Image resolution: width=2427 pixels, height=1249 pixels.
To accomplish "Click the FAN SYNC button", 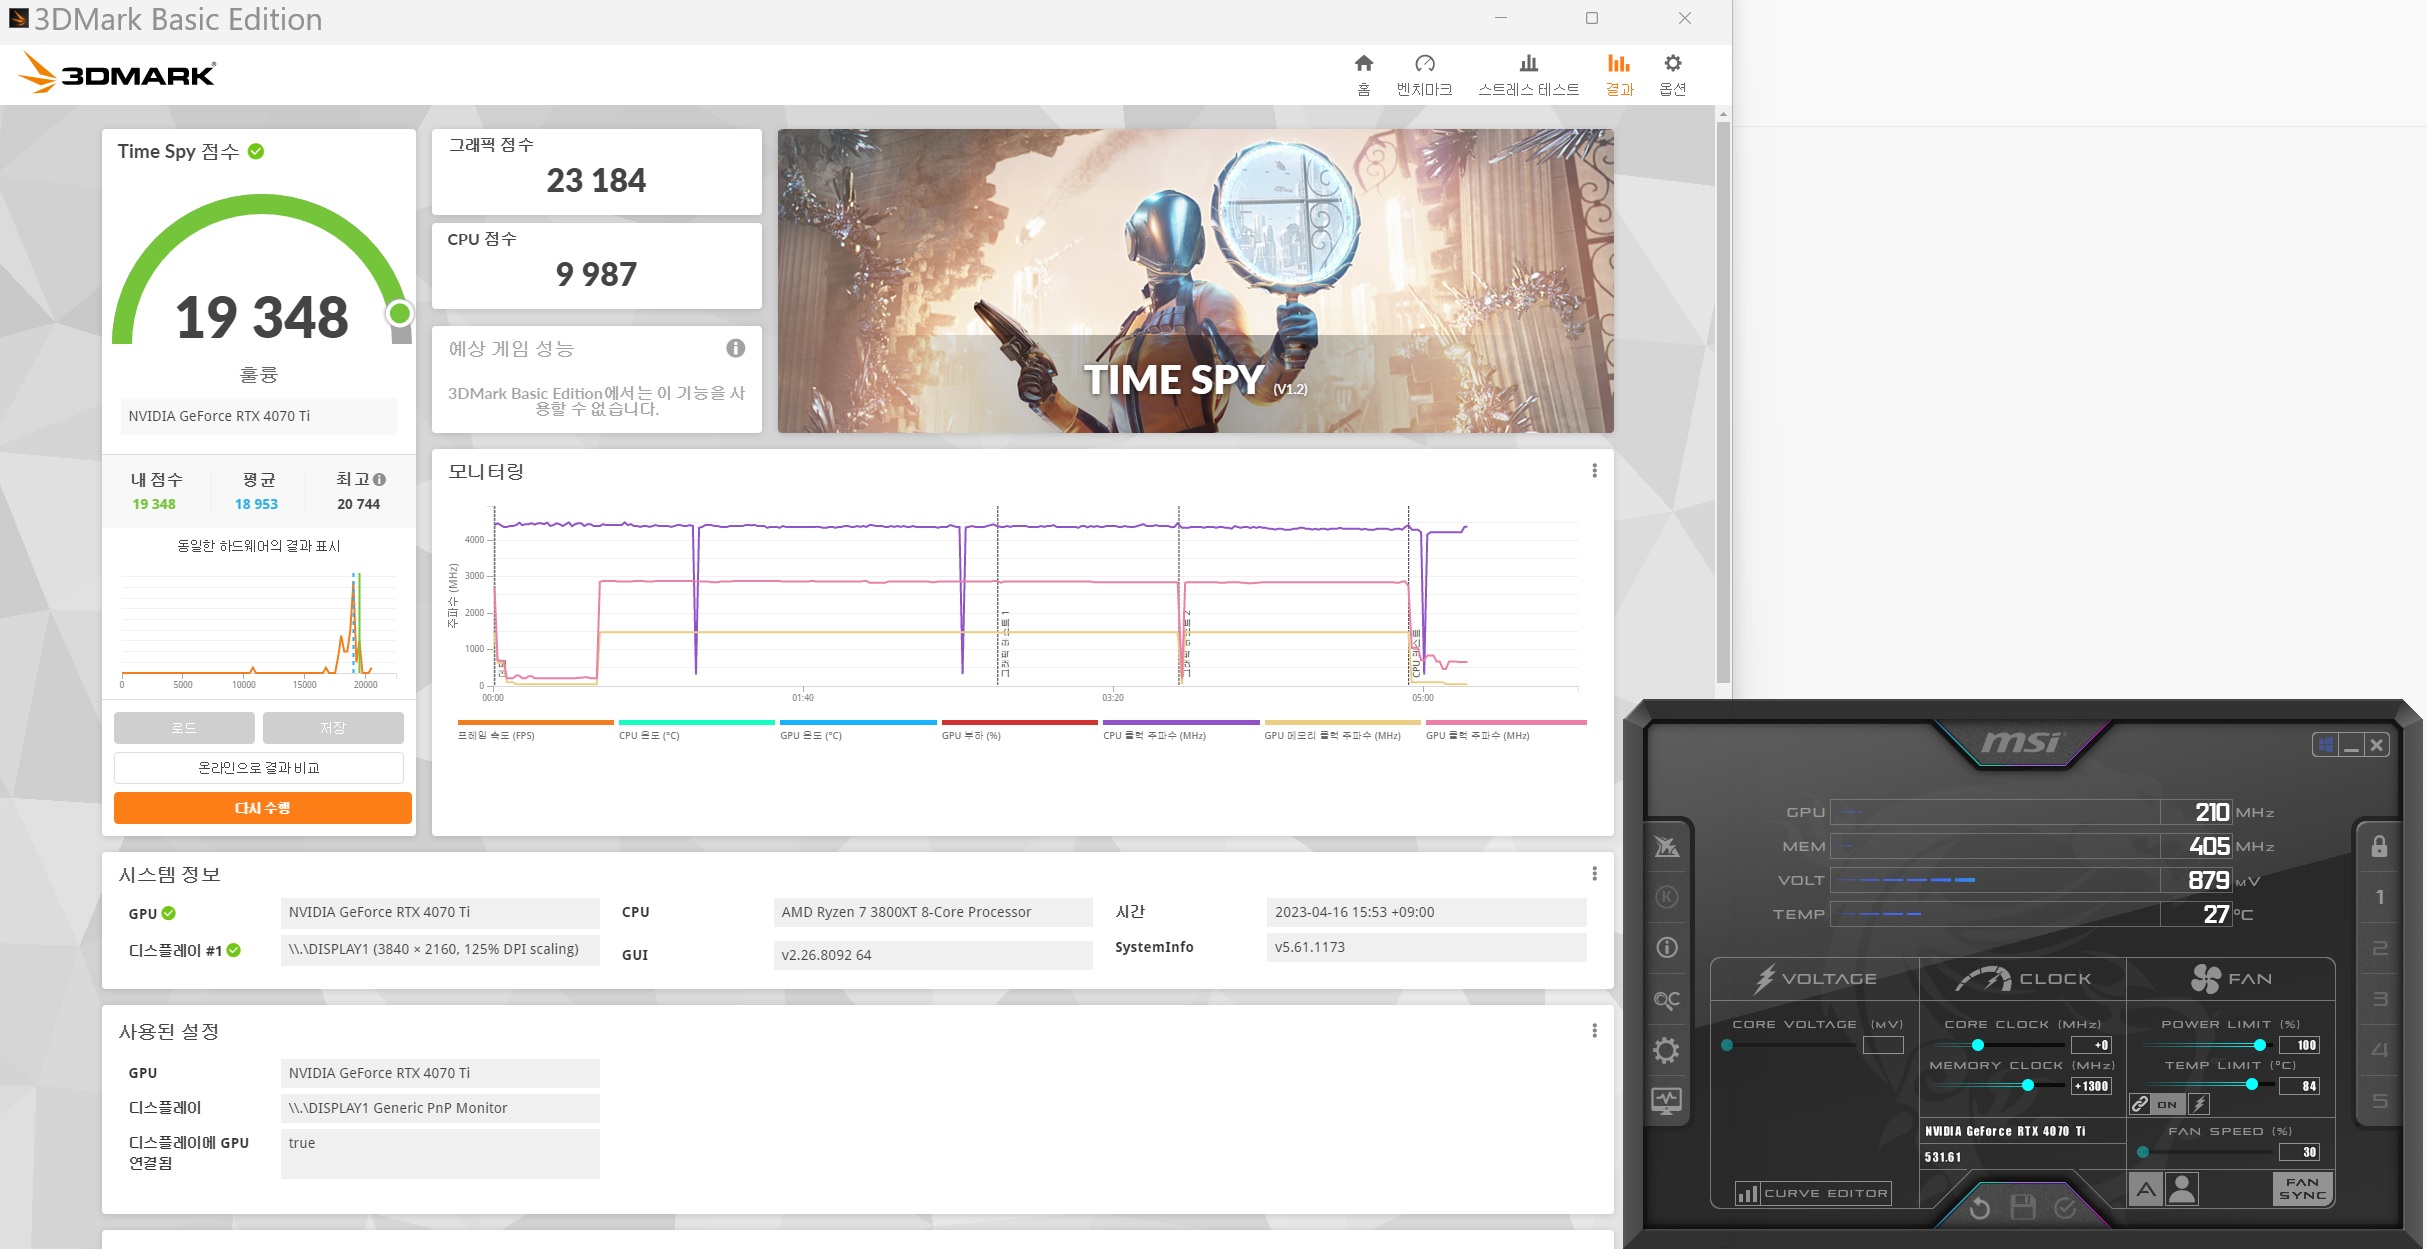I will pyautogui.click(x=2302, y=1189).
